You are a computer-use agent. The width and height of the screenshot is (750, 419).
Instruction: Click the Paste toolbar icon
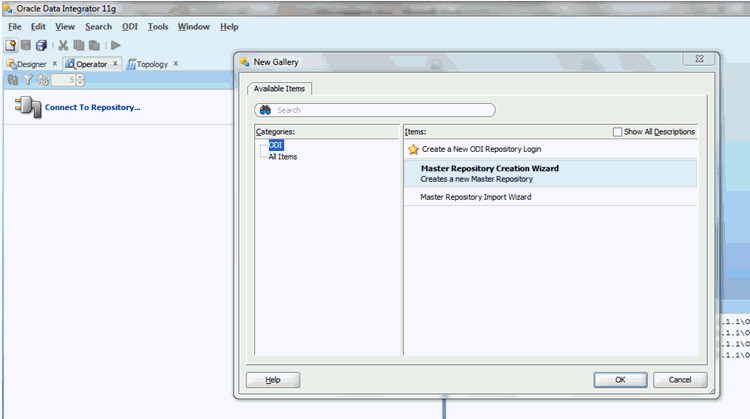click(95, 45)
